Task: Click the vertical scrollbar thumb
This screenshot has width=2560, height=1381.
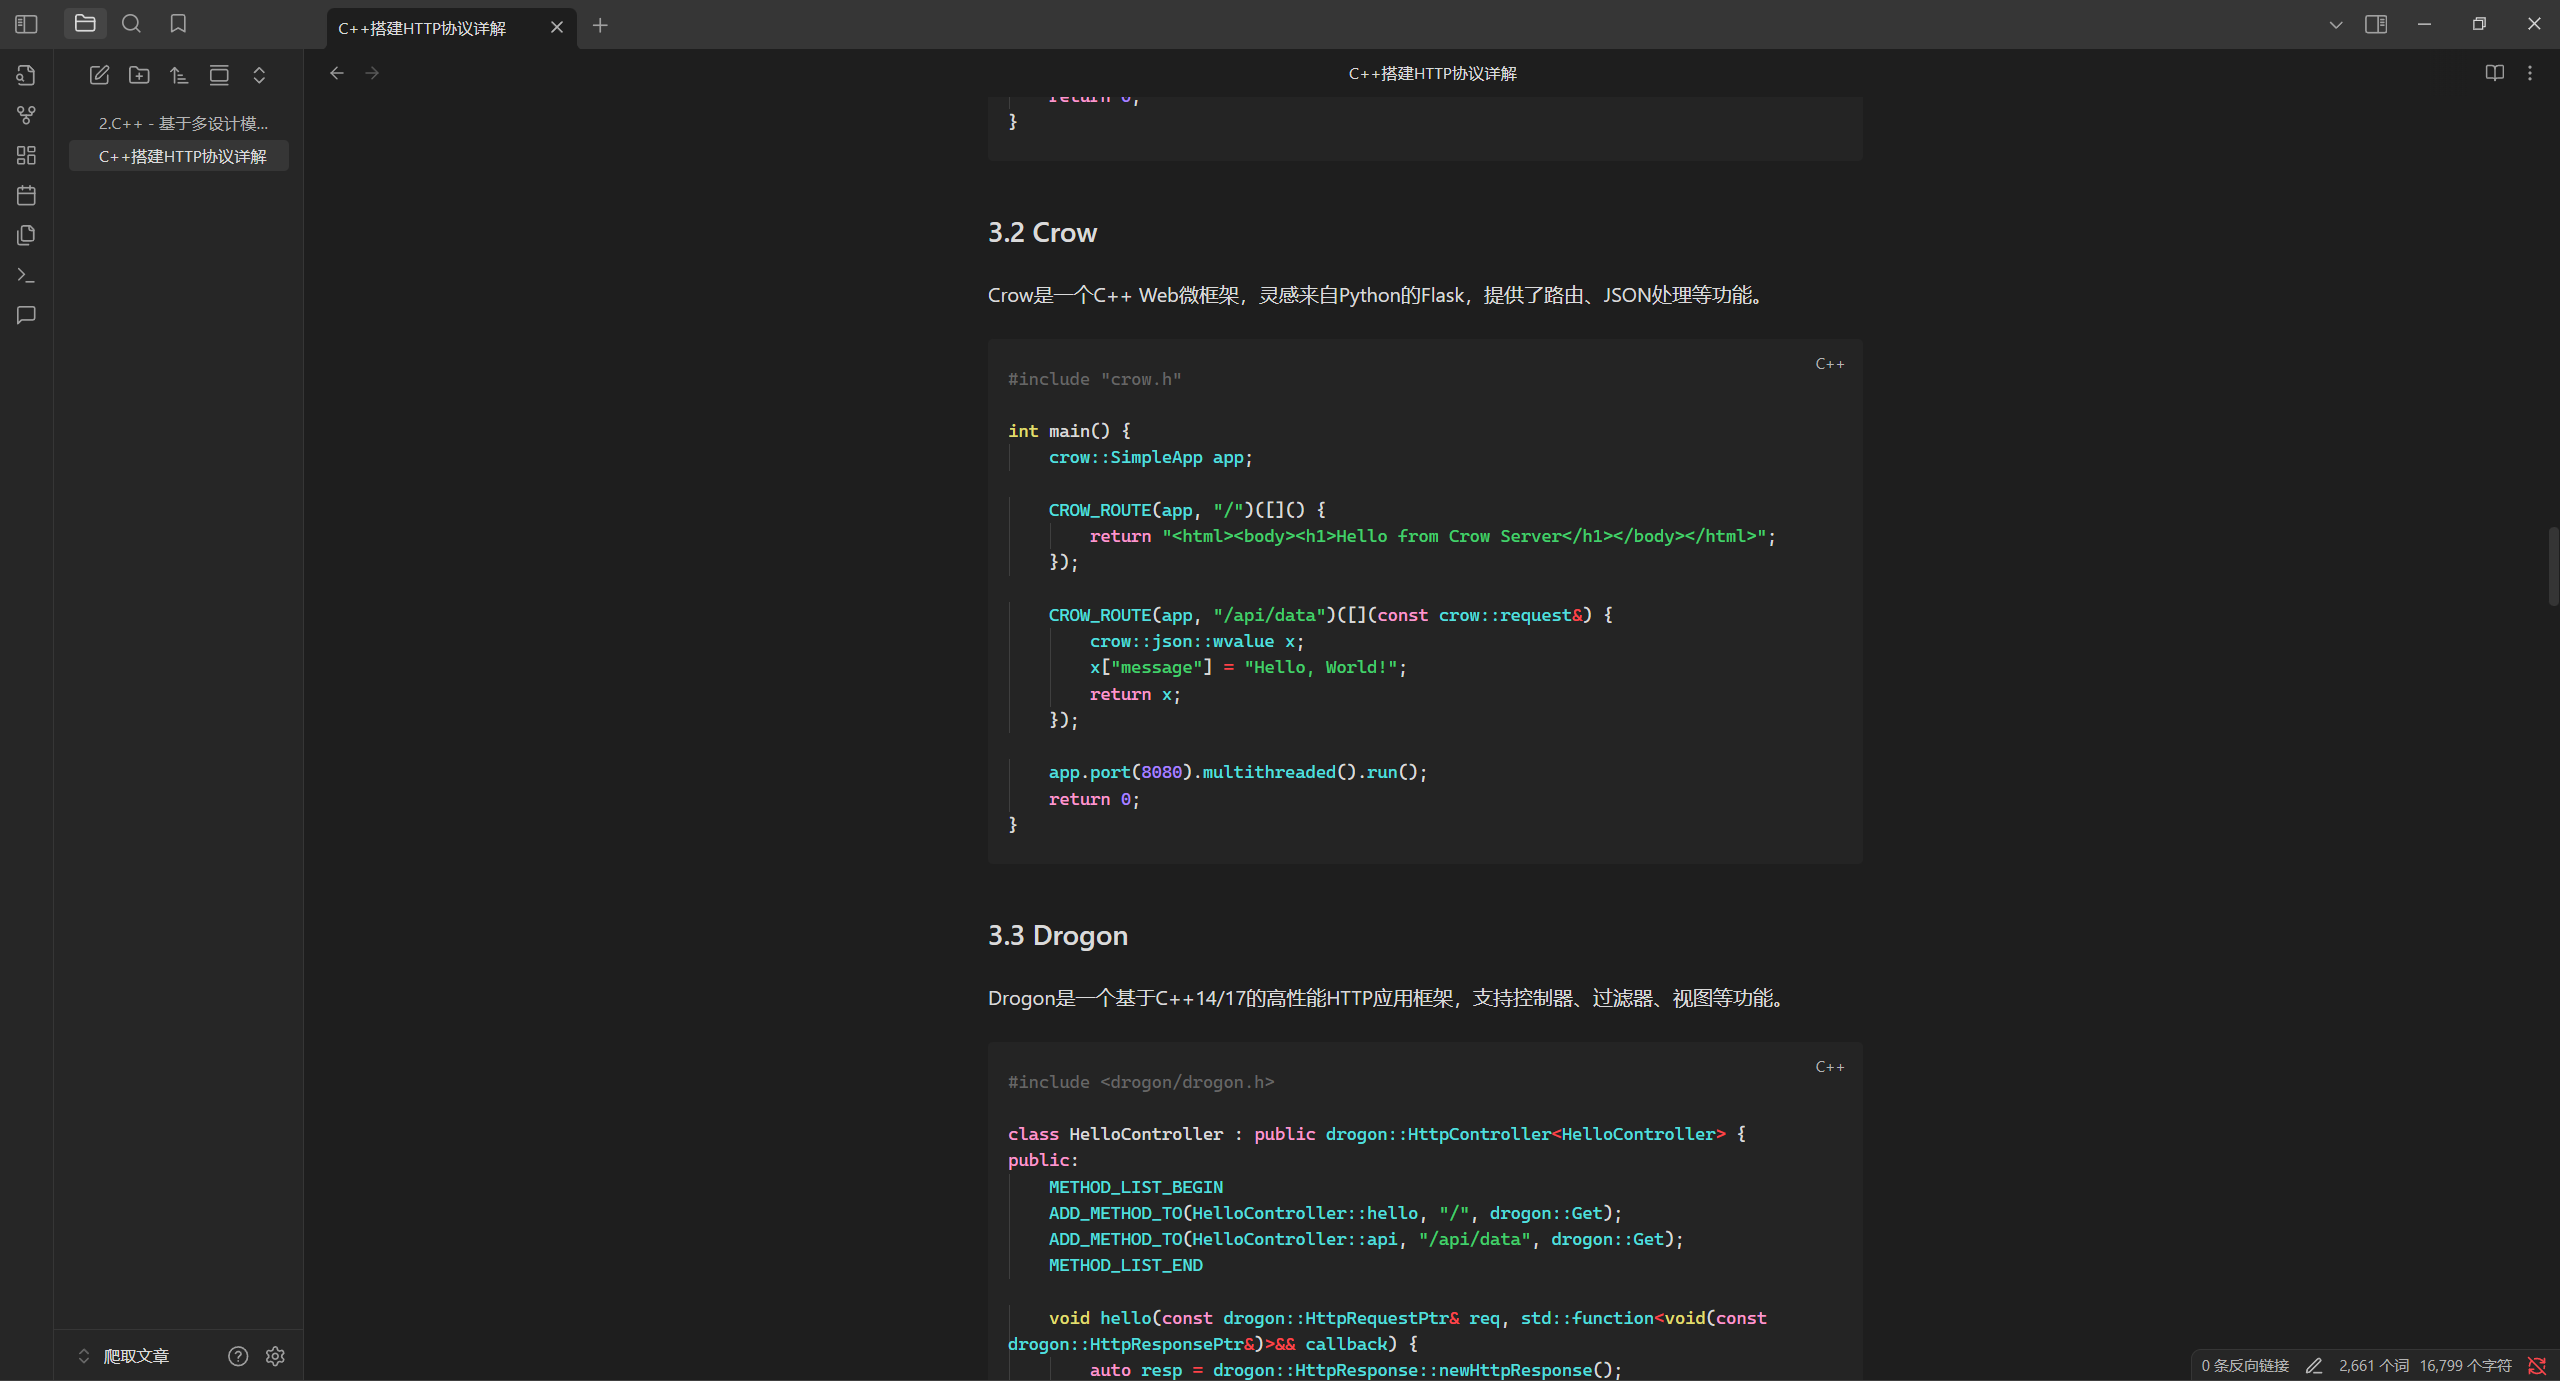Action: coord(2553,566)
